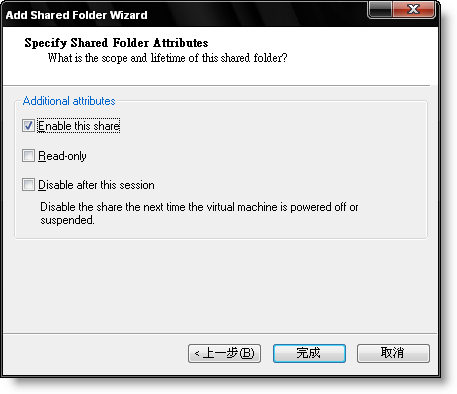Enable the Disable after this session checkbox
The width and height of the screenshot is (457, 394).
click(x=28, y=184)
